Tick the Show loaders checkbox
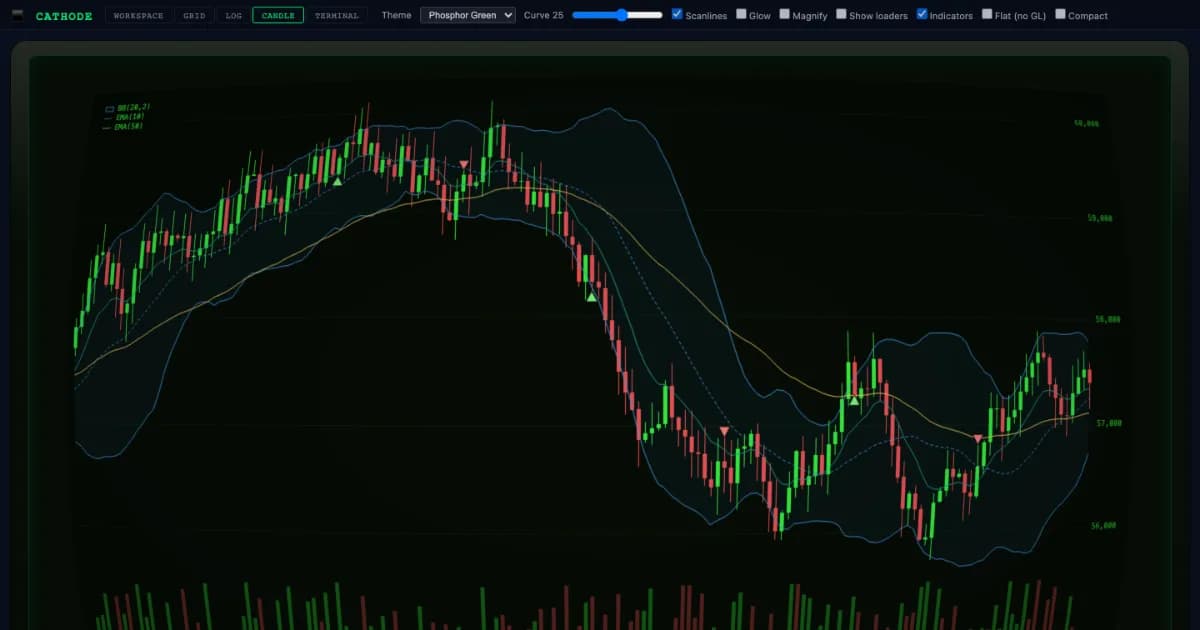This screenshot has height=630, width=1200. 841,14
